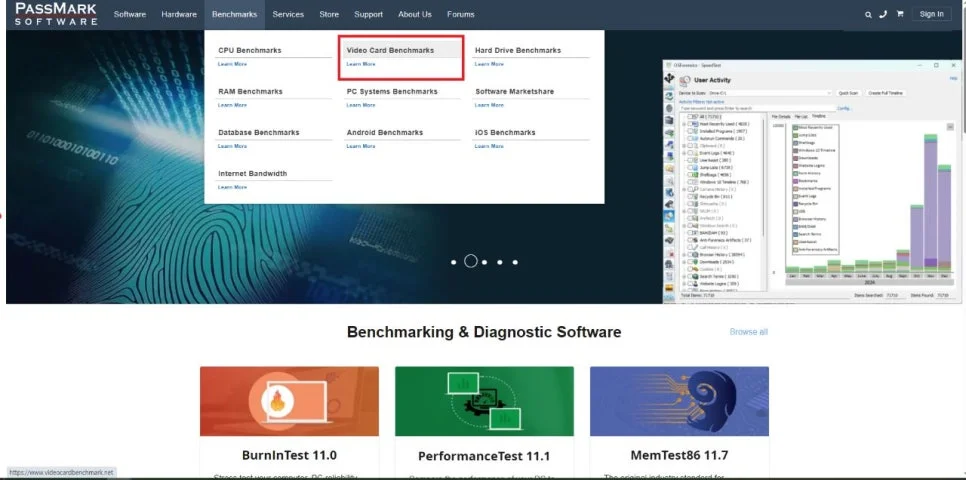This screenshot has height=480, width=966.
Task: Open the Store menu
Action: pos(329,14)
